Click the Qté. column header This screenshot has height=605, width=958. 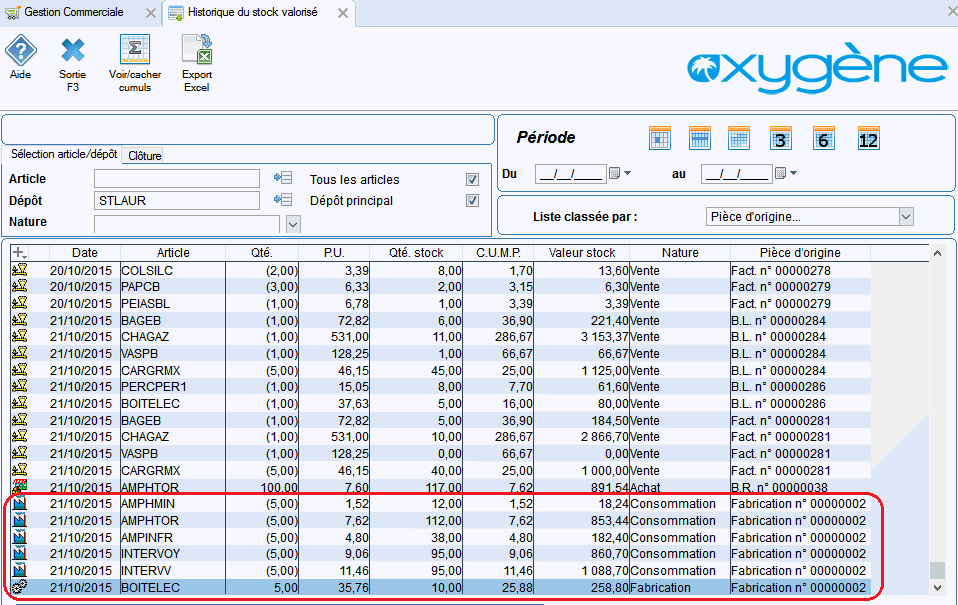(262, 252)
